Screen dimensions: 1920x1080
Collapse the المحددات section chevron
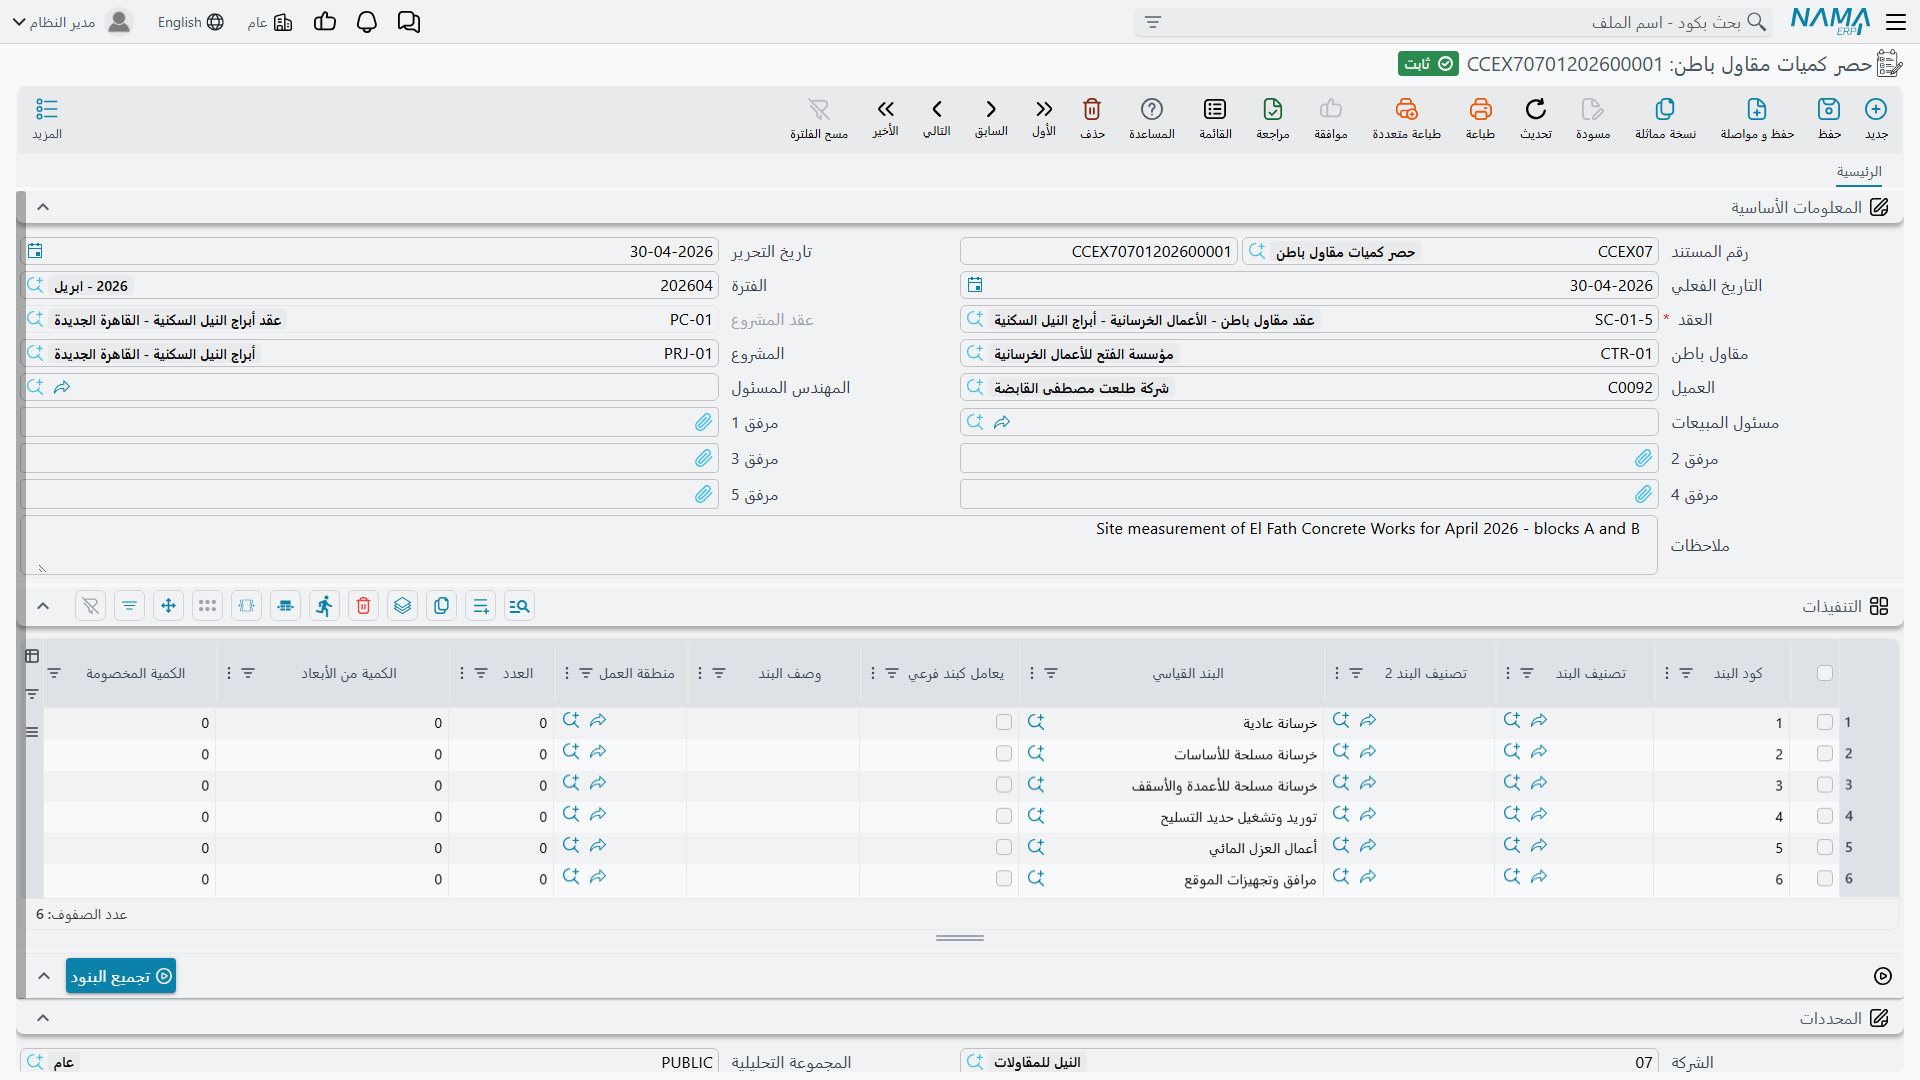click(43, 1018)
